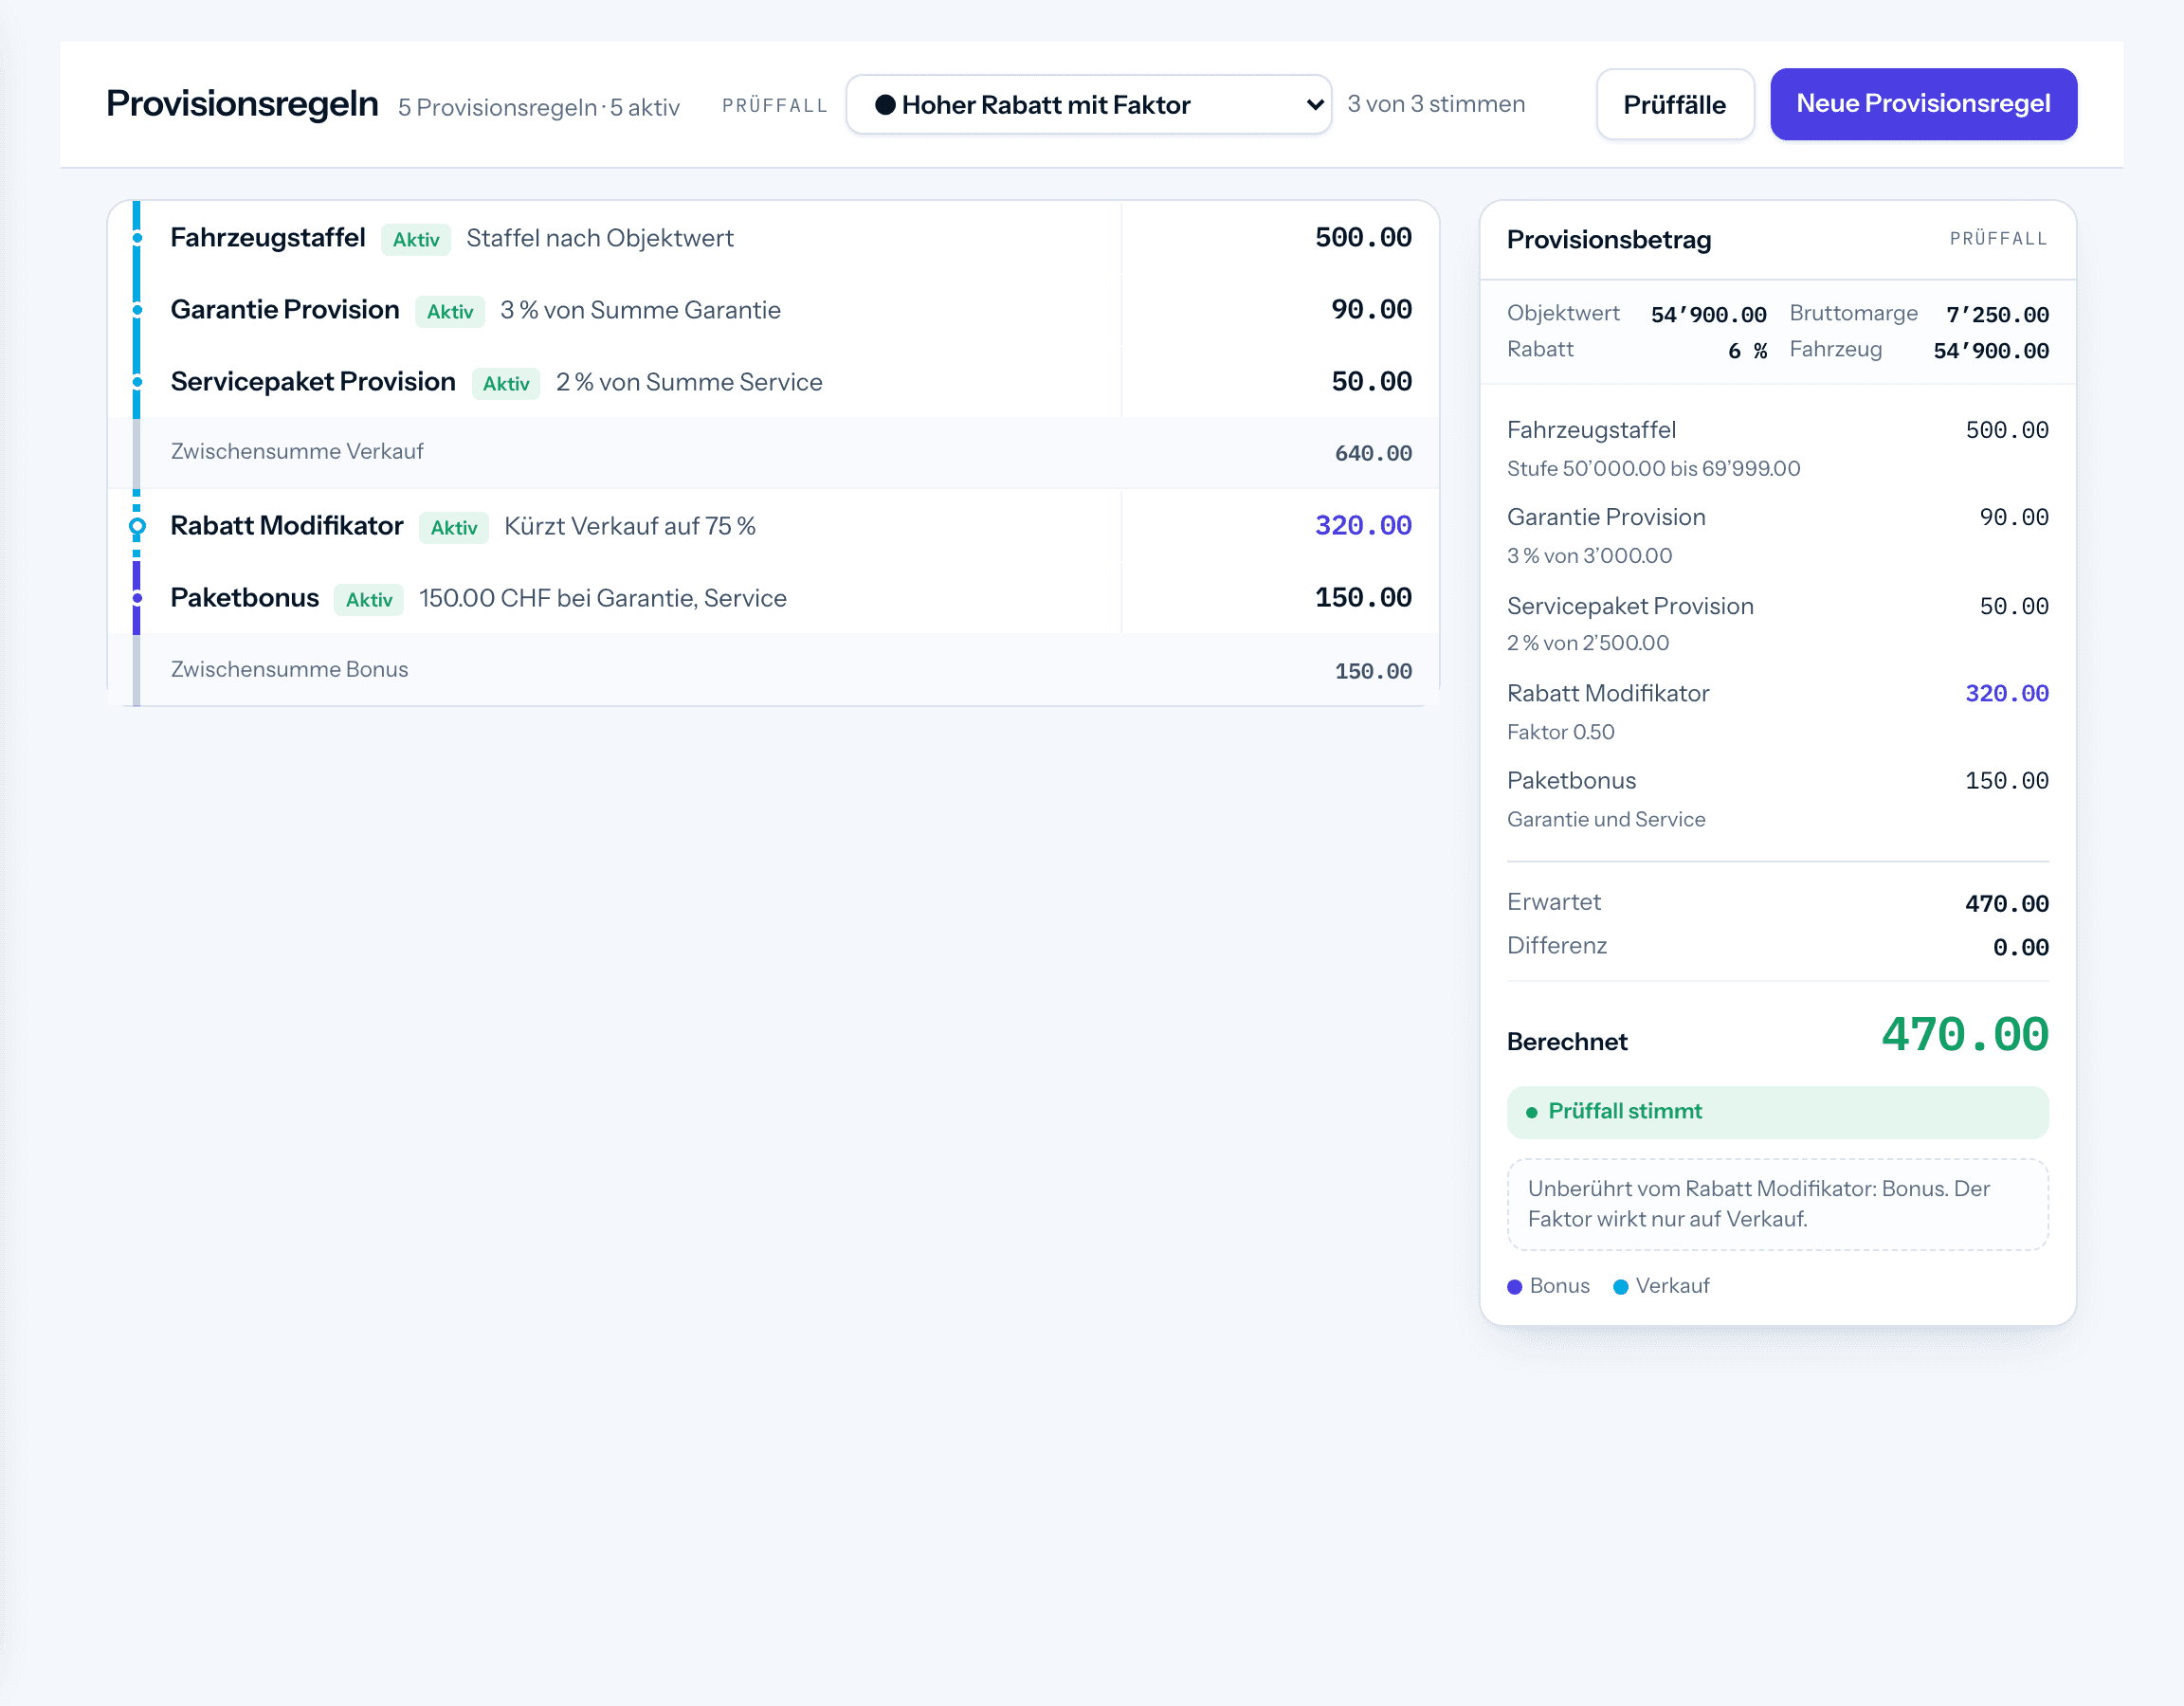Click the ring marker beside Rabatt Modifikator
The width and height of the screenshot is (2184, 1706).
pos(137,526)
